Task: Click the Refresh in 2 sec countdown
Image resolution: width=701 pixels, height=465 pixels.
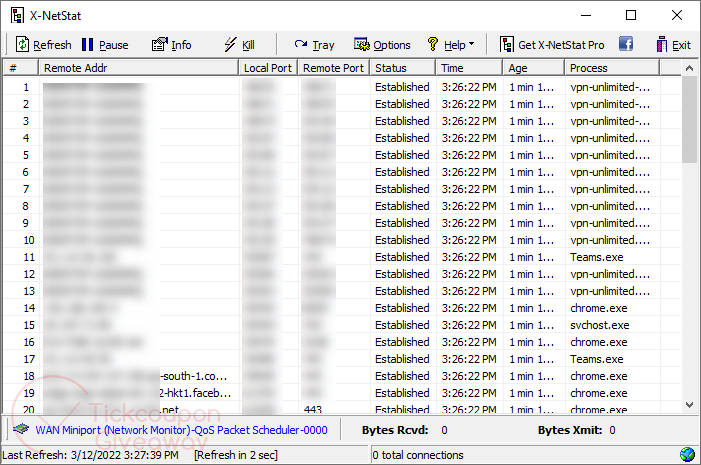Action: pos(236,455)
